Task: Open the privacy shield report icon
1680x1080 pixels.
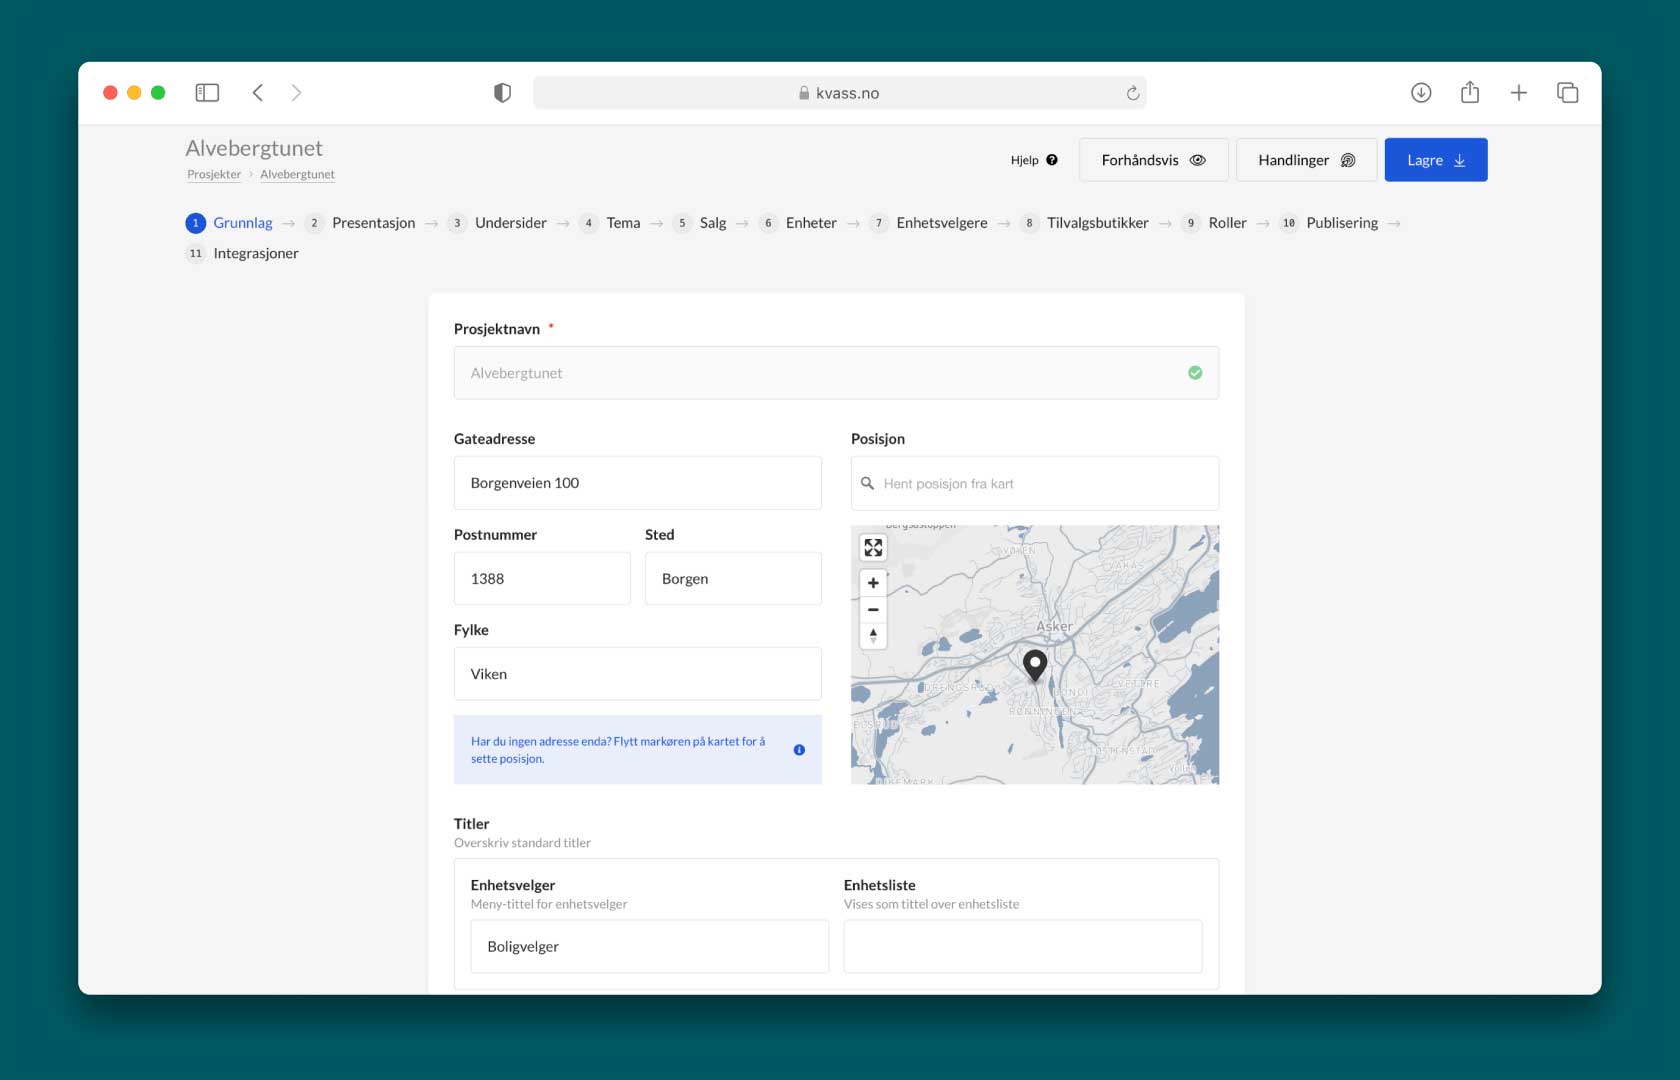Action: point(502,93)
